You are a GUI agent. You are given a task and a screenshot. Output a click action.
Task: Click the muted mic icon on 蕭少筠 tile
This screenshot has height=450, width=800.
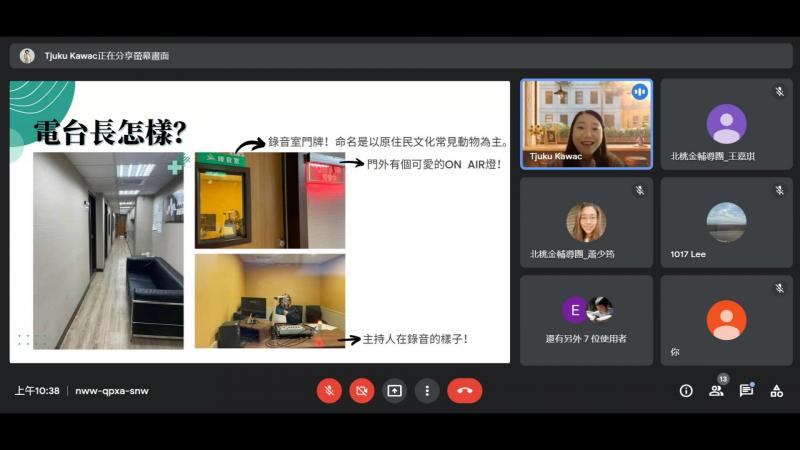639,190
